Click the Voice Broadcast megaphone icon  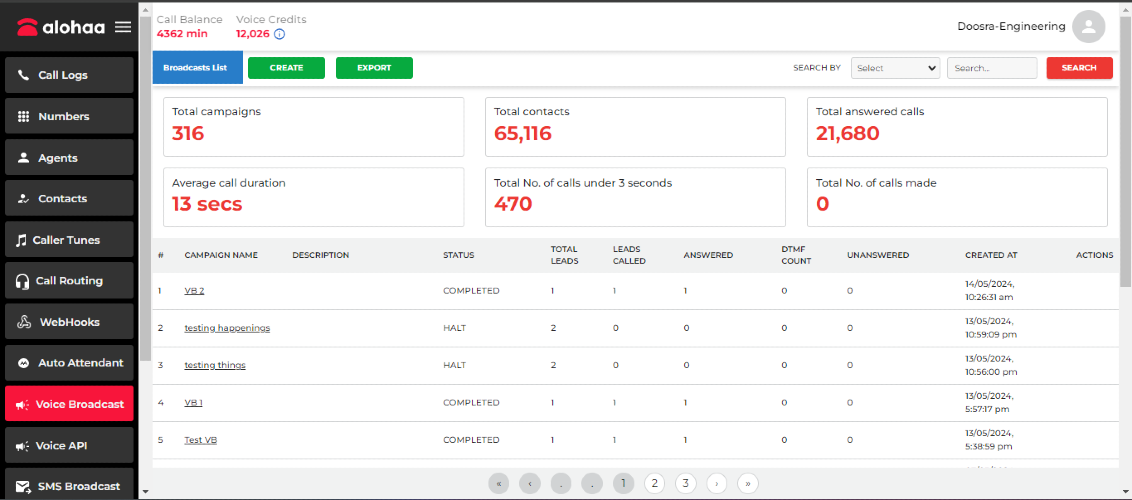pos(22,405)
